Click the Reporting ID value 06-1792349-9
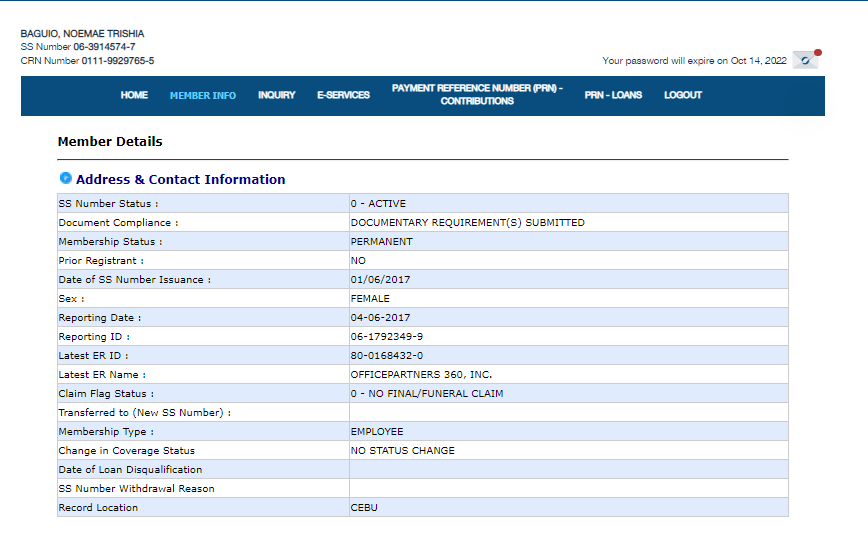This screenshot has height=559, width=868. click(x=386, y=337)
